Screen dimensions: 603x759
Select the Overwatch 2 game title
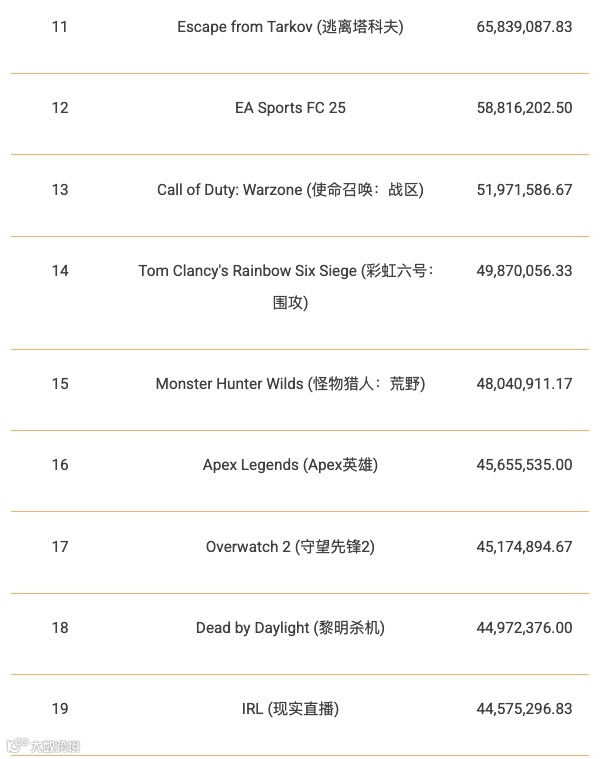[x=290, y=546]
